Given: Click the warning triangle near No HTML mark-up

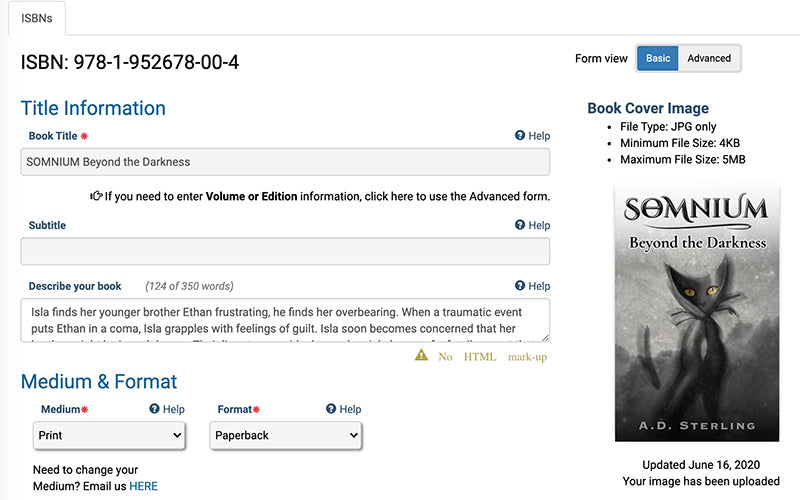Looking at the screenshot, I should click(422, 356).
